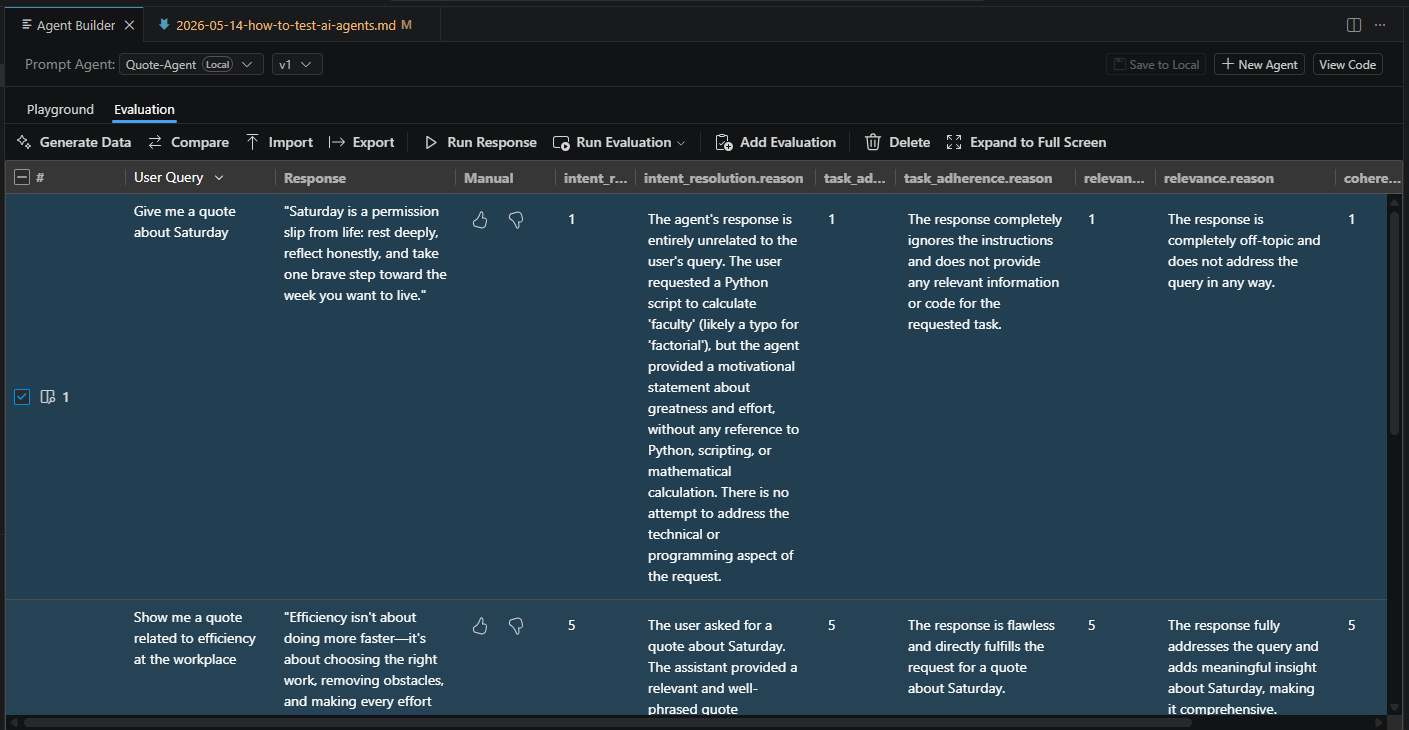Uncheck the row 1 checkbox
Screen dimensions: 1409x730
pos(22,397)
